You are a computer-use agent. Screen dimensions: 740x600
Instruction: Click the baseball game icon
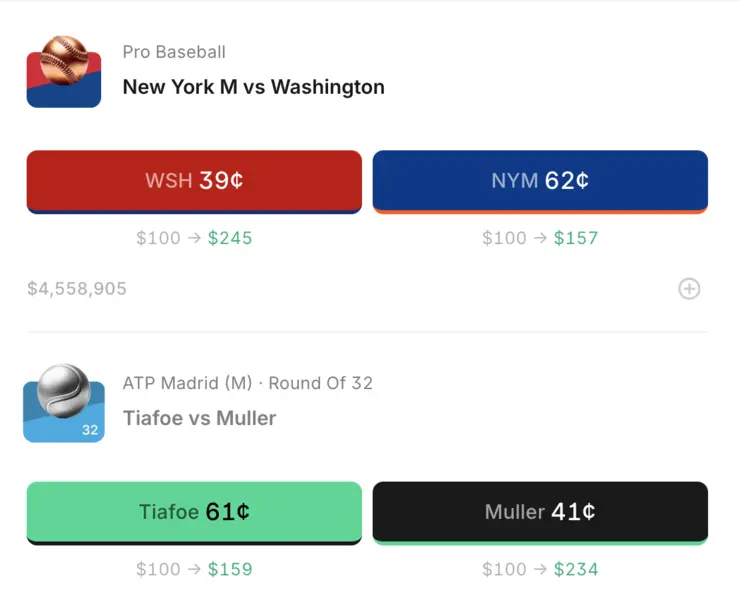click(x=63, y=72)
